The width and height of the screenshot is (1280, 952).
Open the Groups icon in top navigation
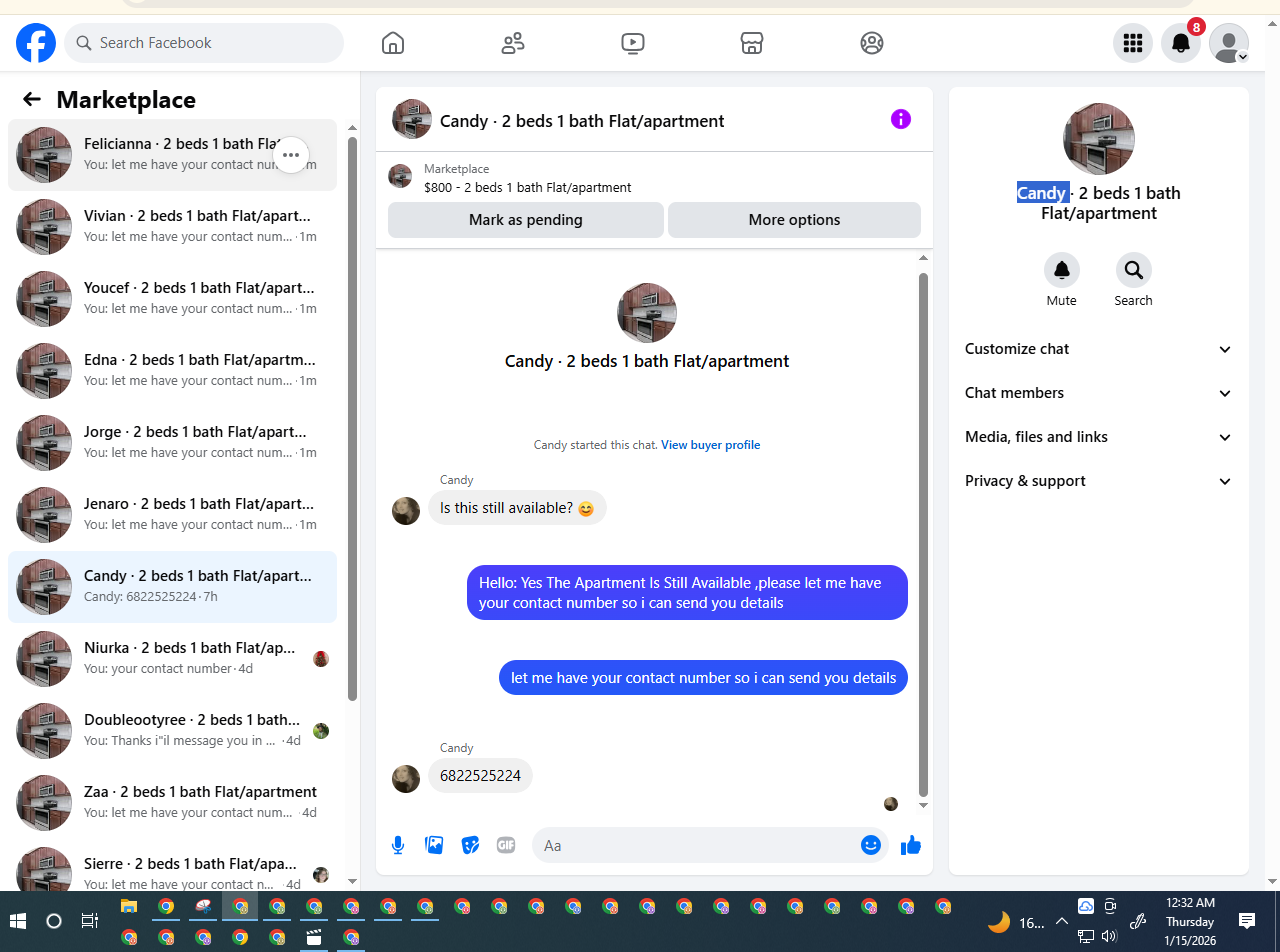click(872, 43)
